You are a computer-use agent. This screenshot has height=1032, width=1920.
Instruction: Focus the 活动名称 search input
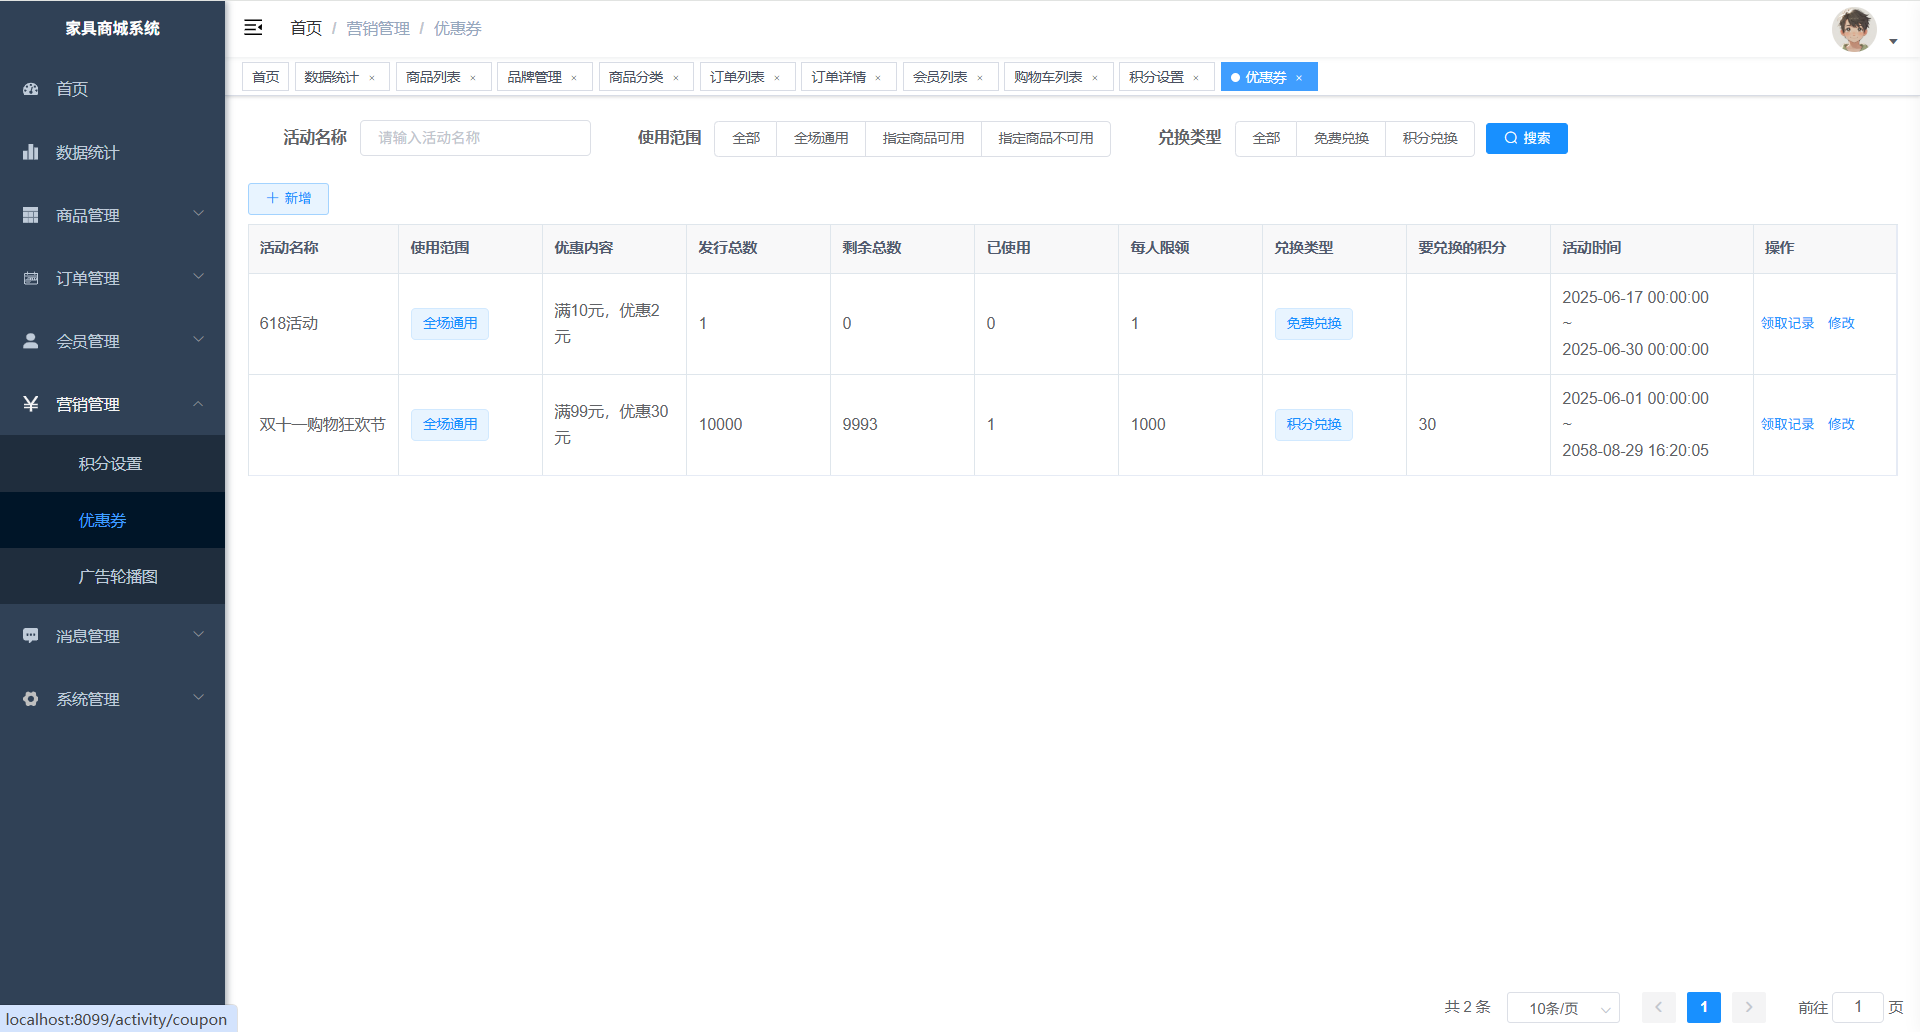(x=475, y=138)
